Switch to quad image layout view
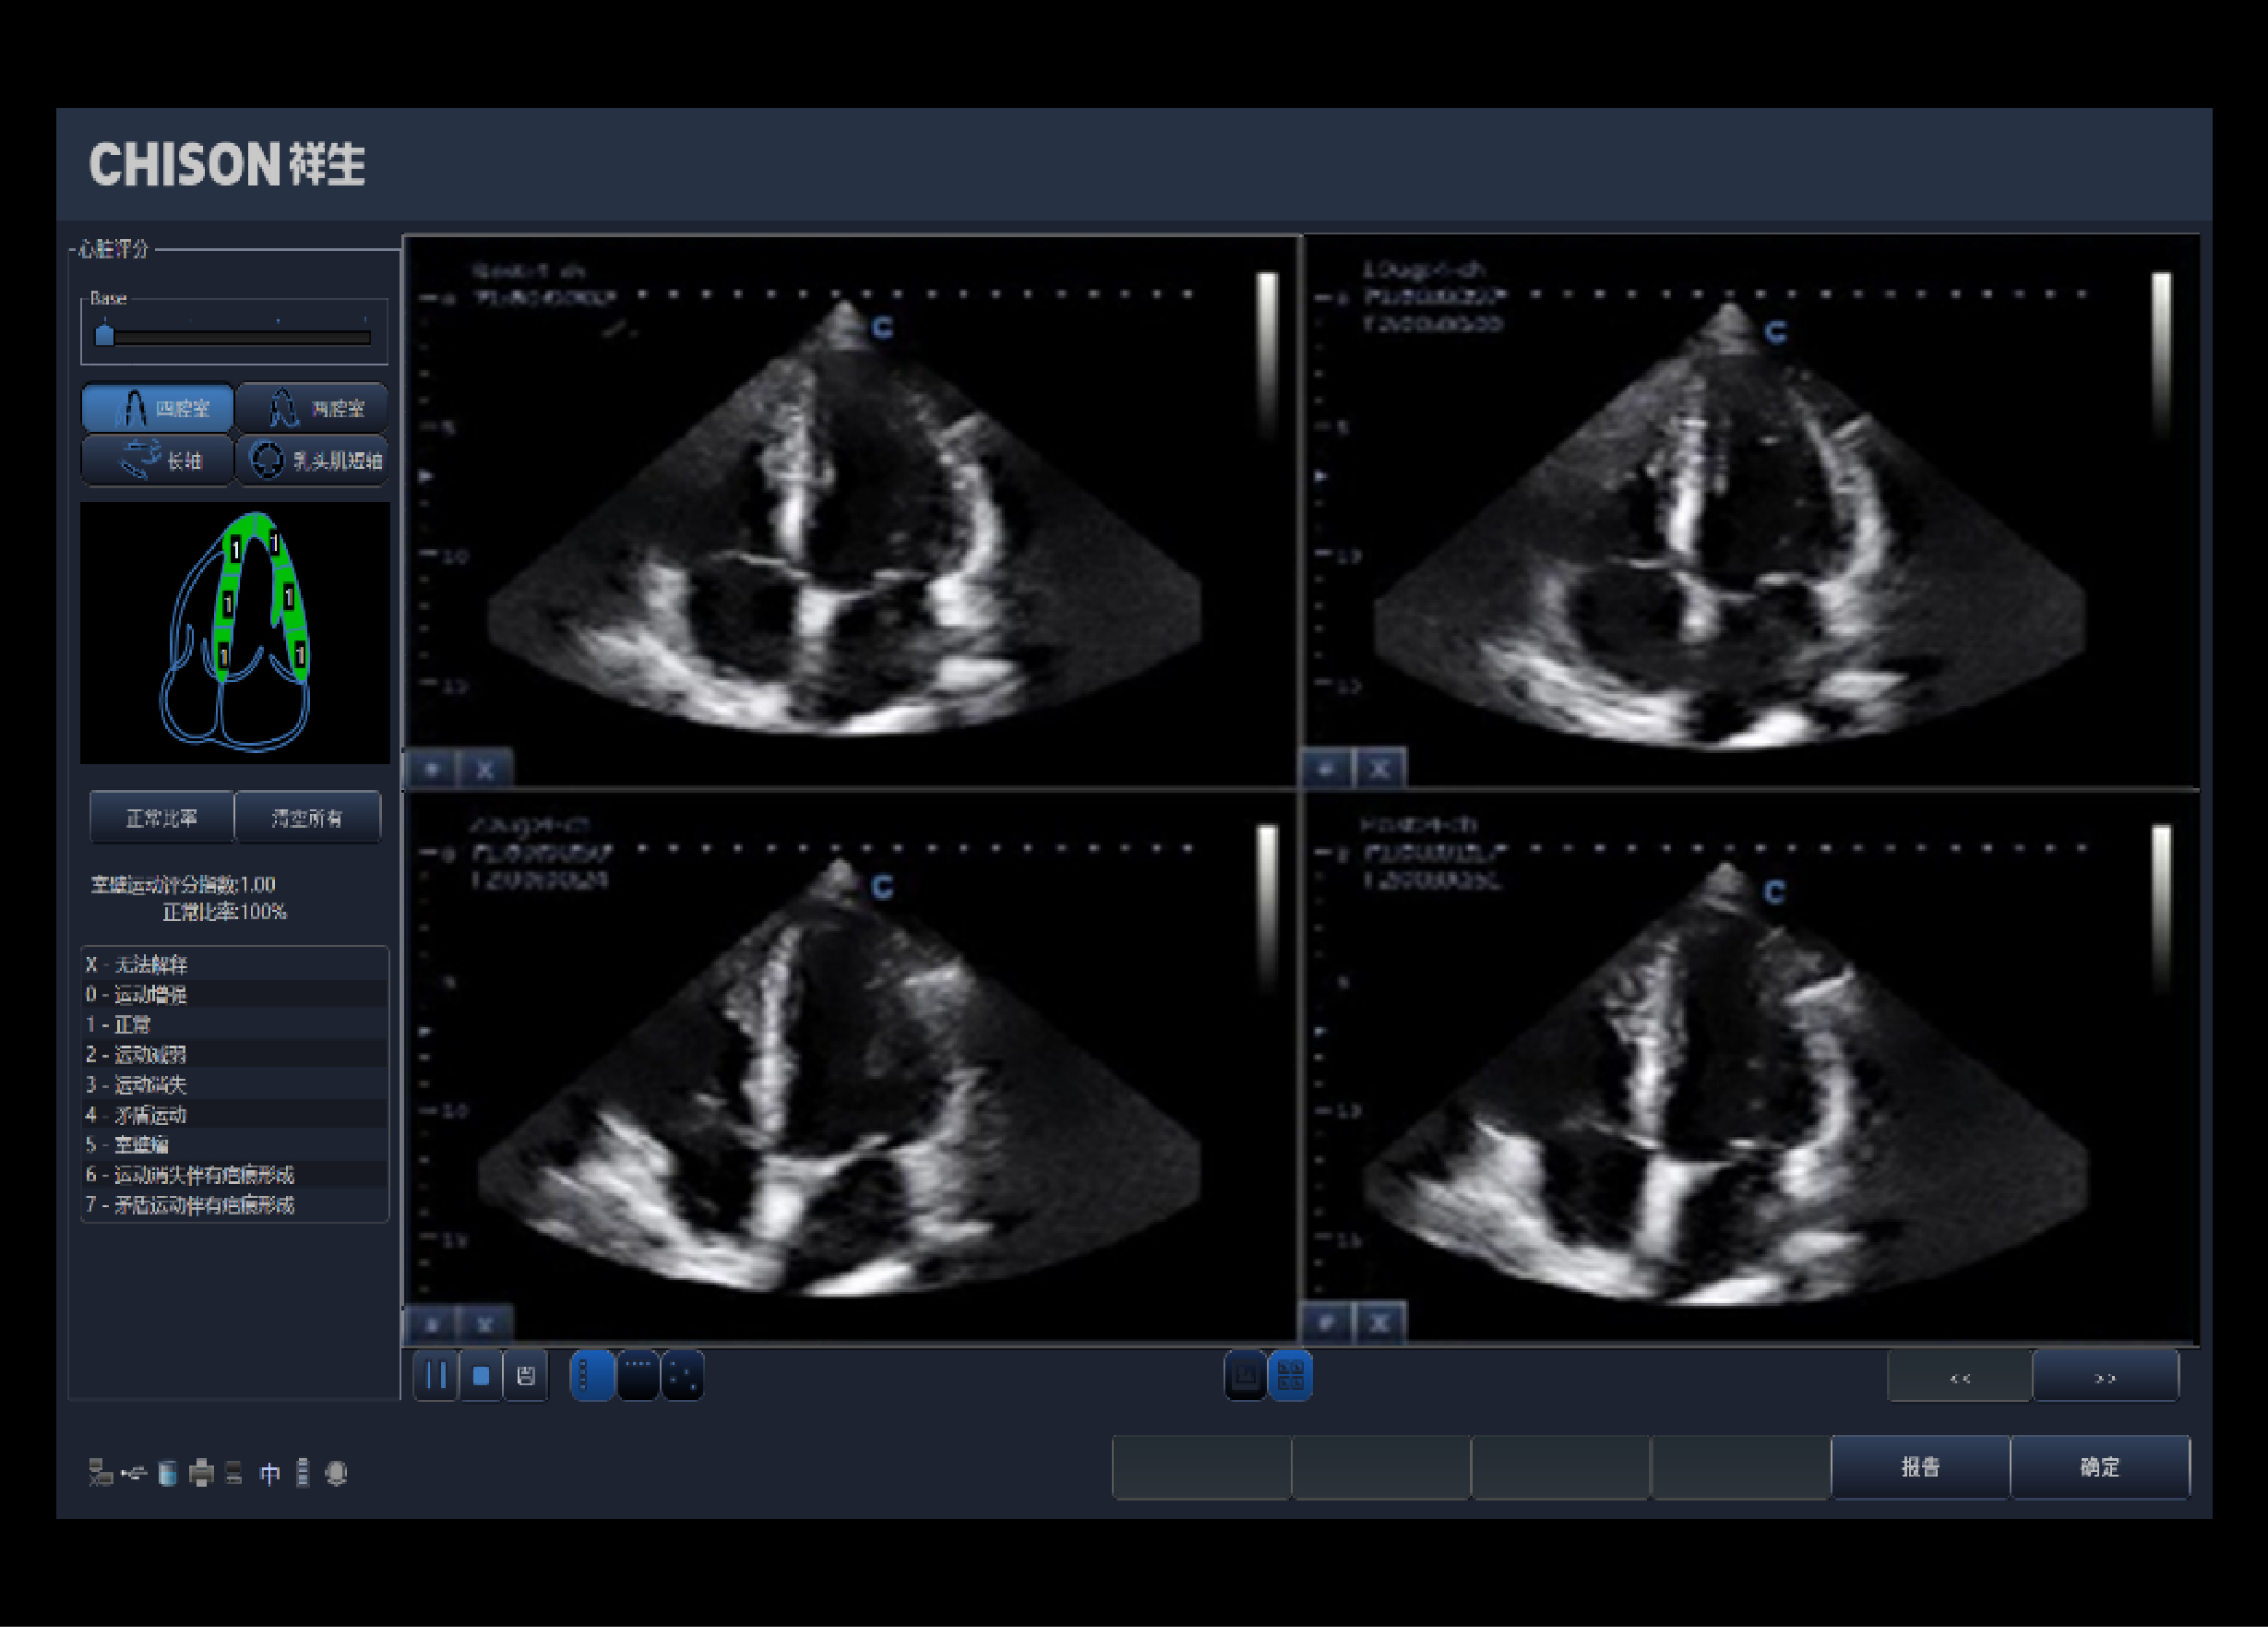Viewport: 2268px width, 1627px height. pyautogui.click(x=1290, y=1376)
